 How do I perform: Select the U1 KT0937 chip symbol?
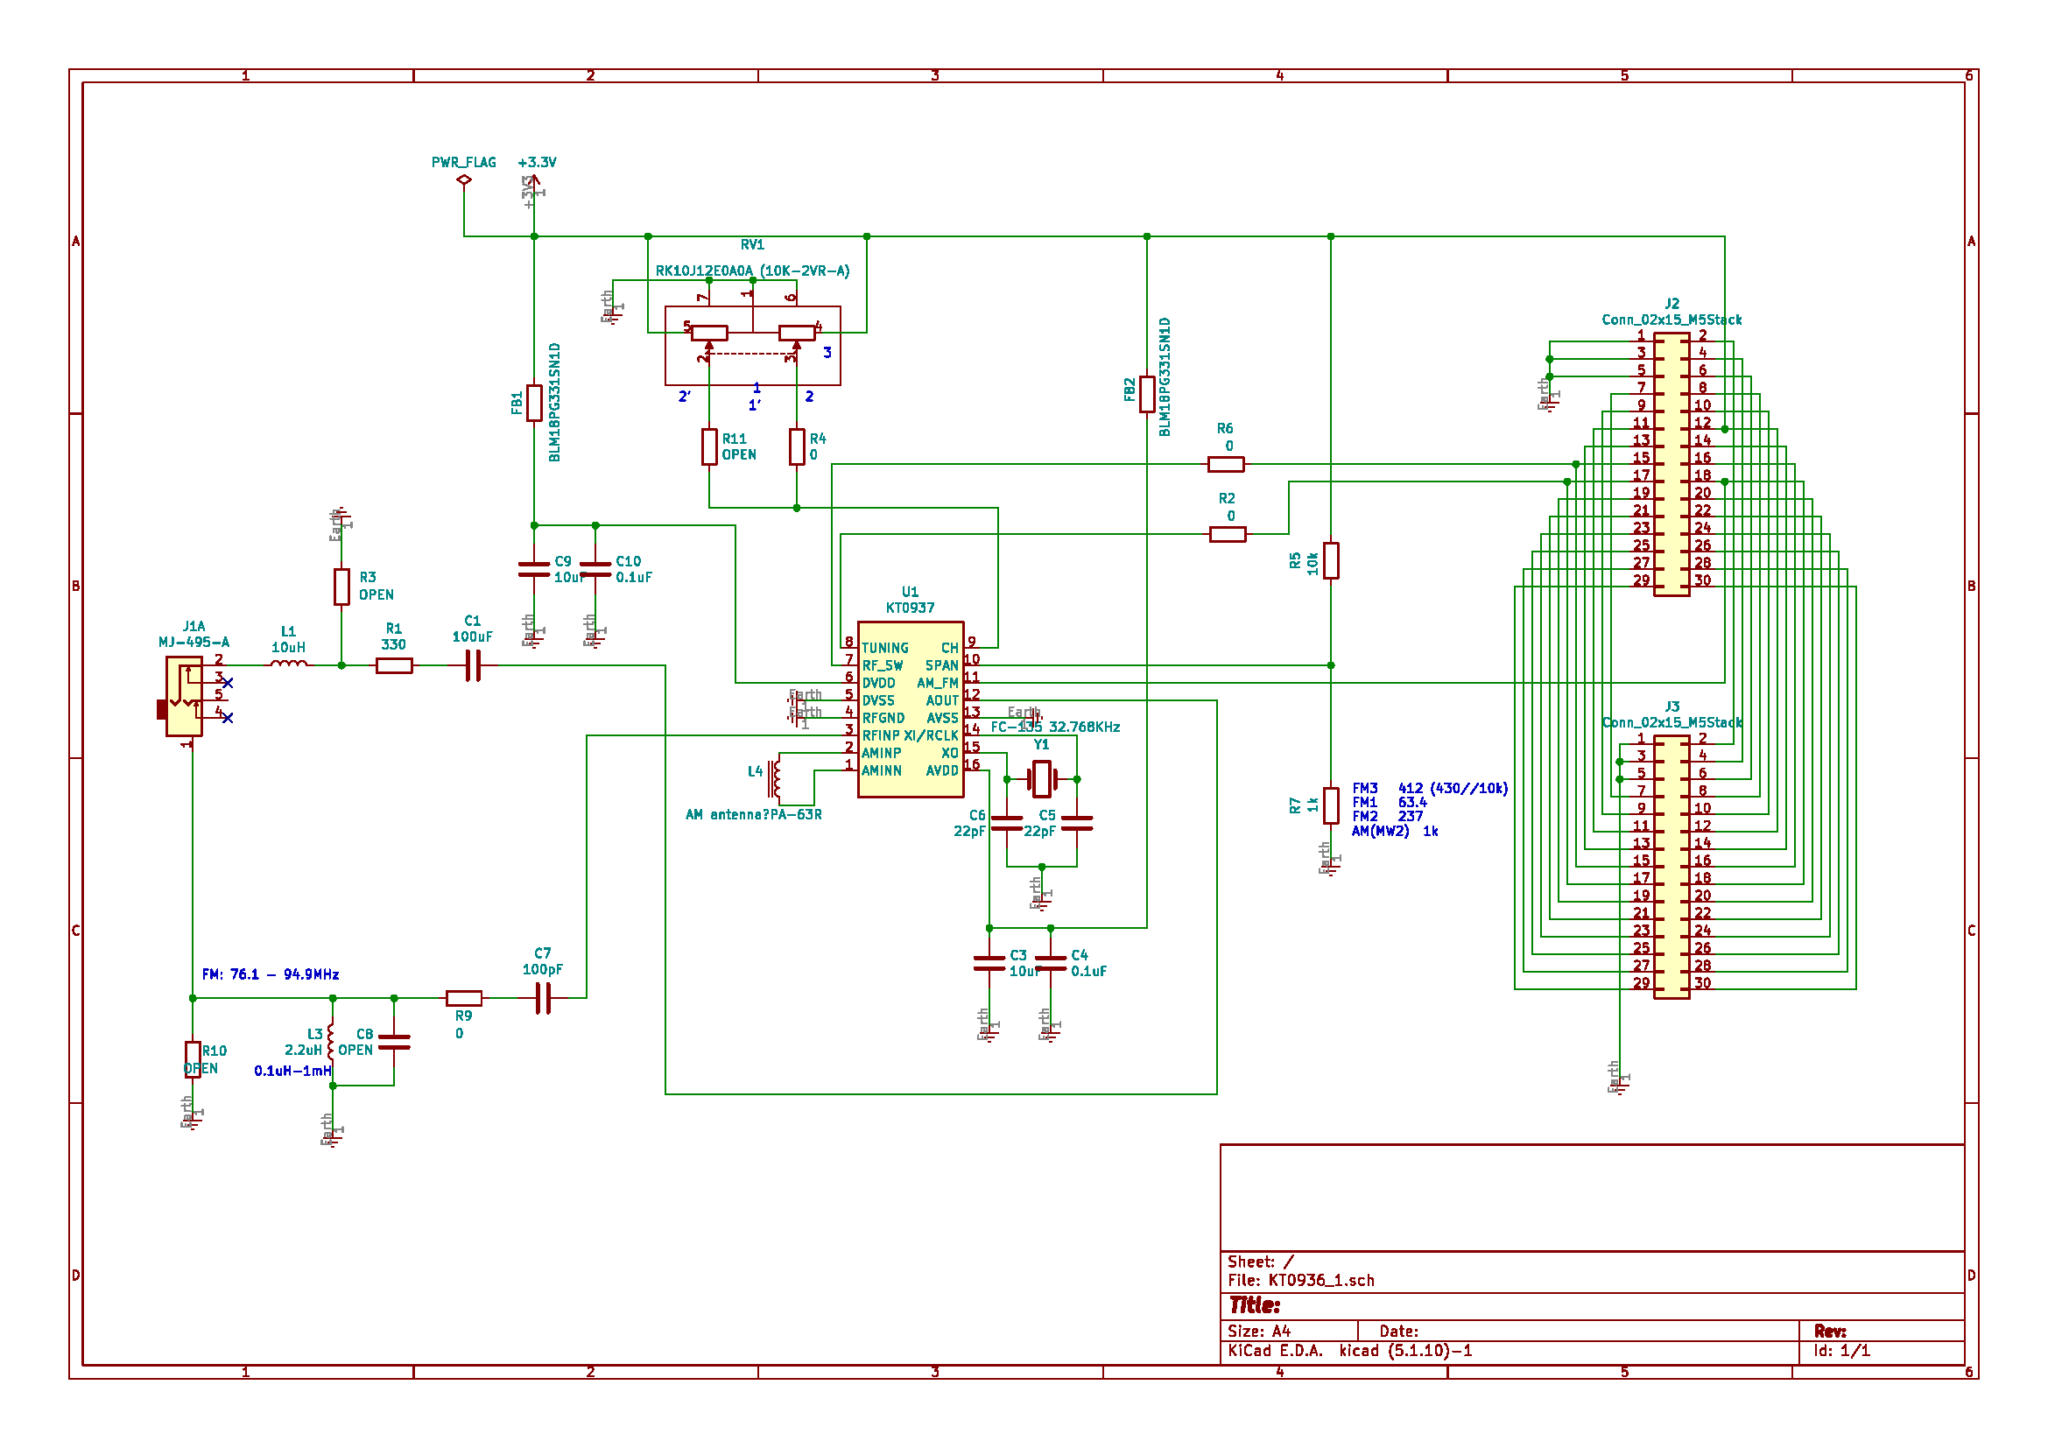click(x=910, y=709)
